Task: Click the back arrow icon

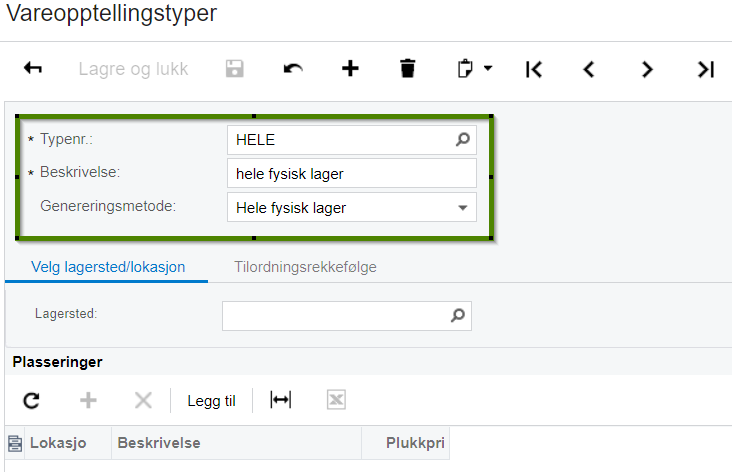Action: [x=33, y=69]
